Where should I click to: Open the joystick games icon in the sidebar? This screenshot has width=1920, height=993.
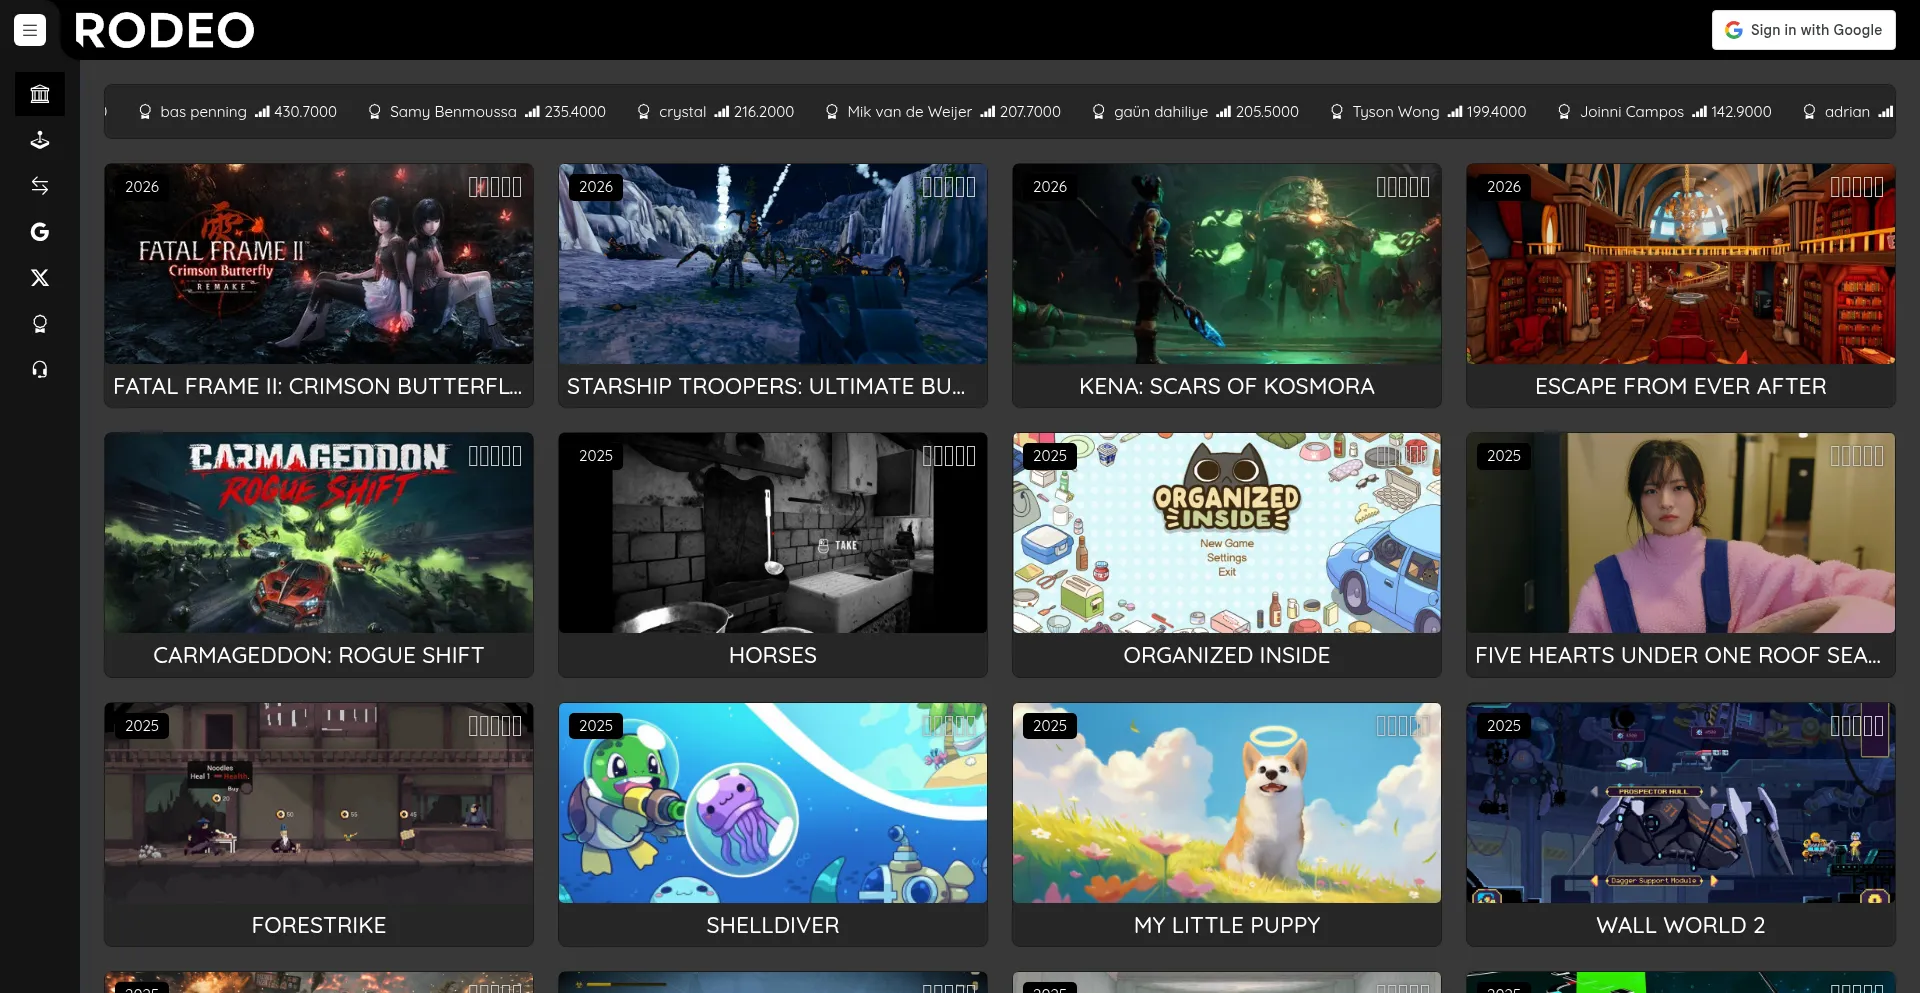(x=40, y=140)
